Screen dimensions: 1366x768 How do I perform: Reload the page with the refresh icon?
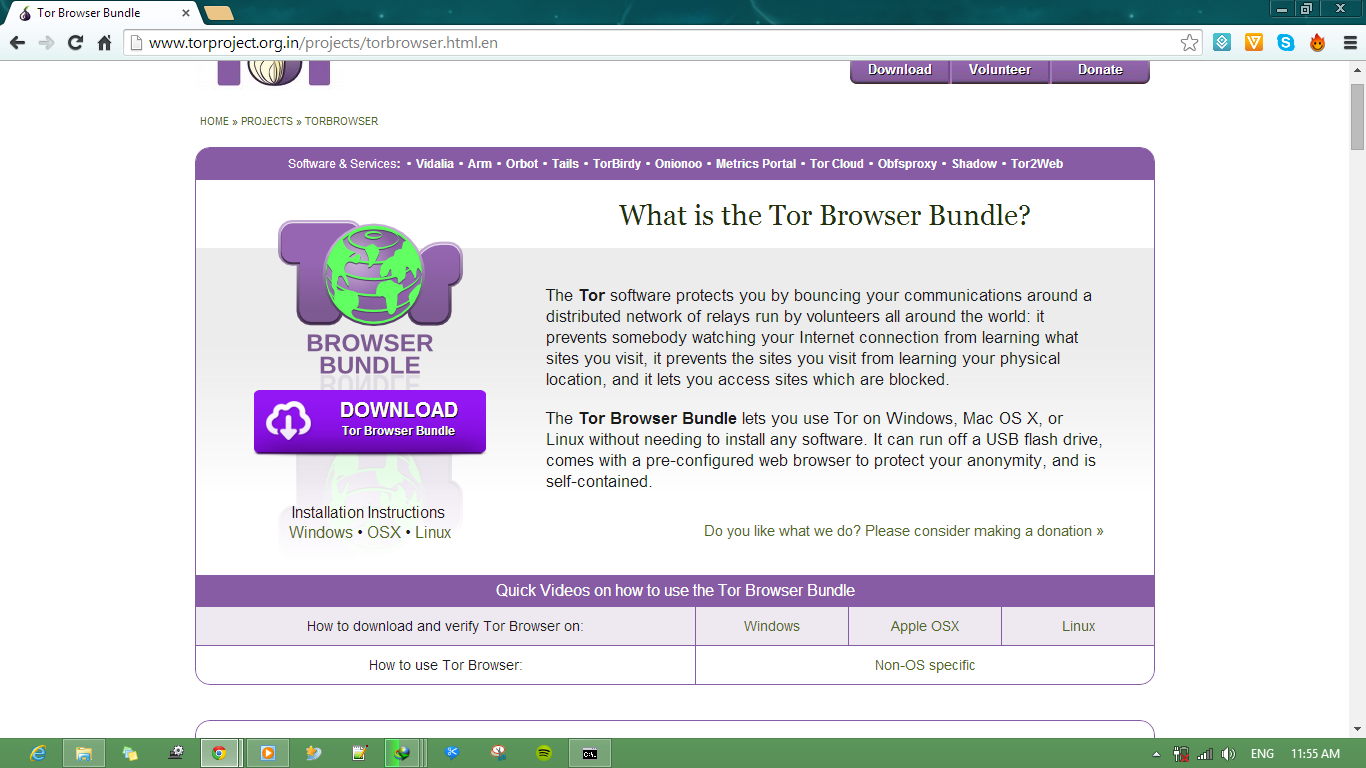[x=75, y=43]
